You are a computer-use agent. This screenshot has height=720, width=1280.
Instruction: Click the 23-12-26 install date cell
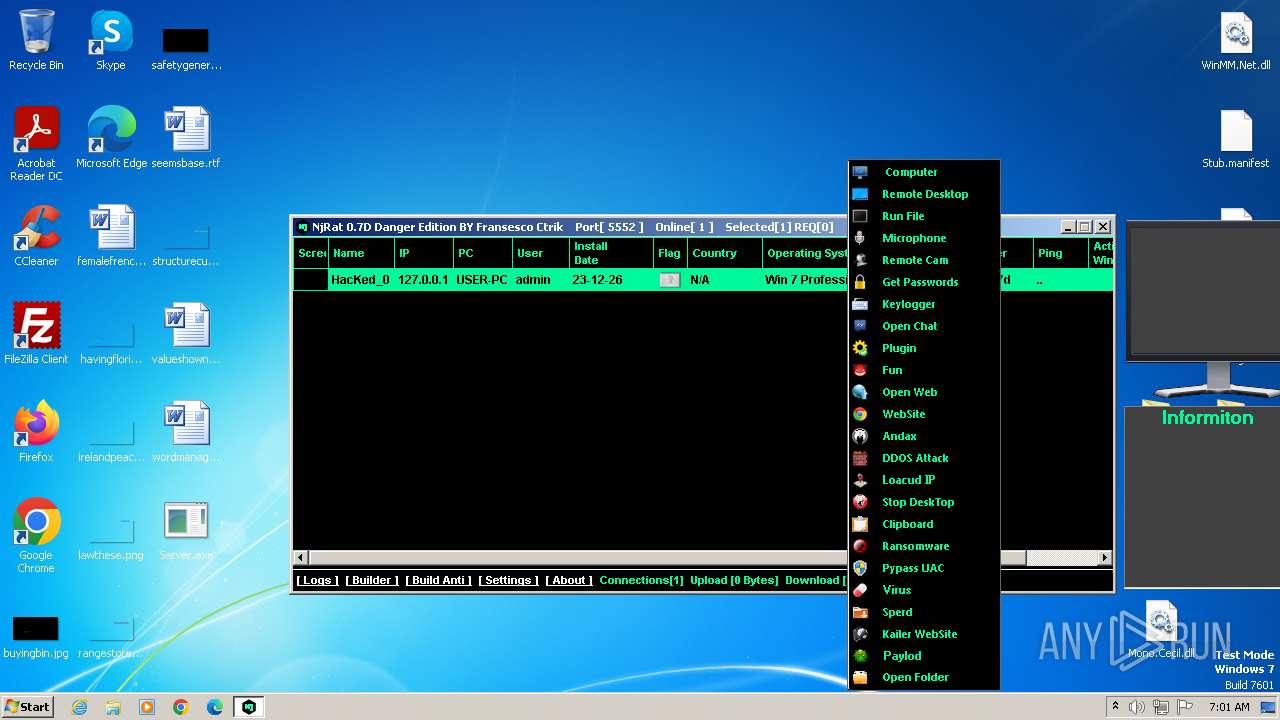pyautogui.click(x=597, y=280)
